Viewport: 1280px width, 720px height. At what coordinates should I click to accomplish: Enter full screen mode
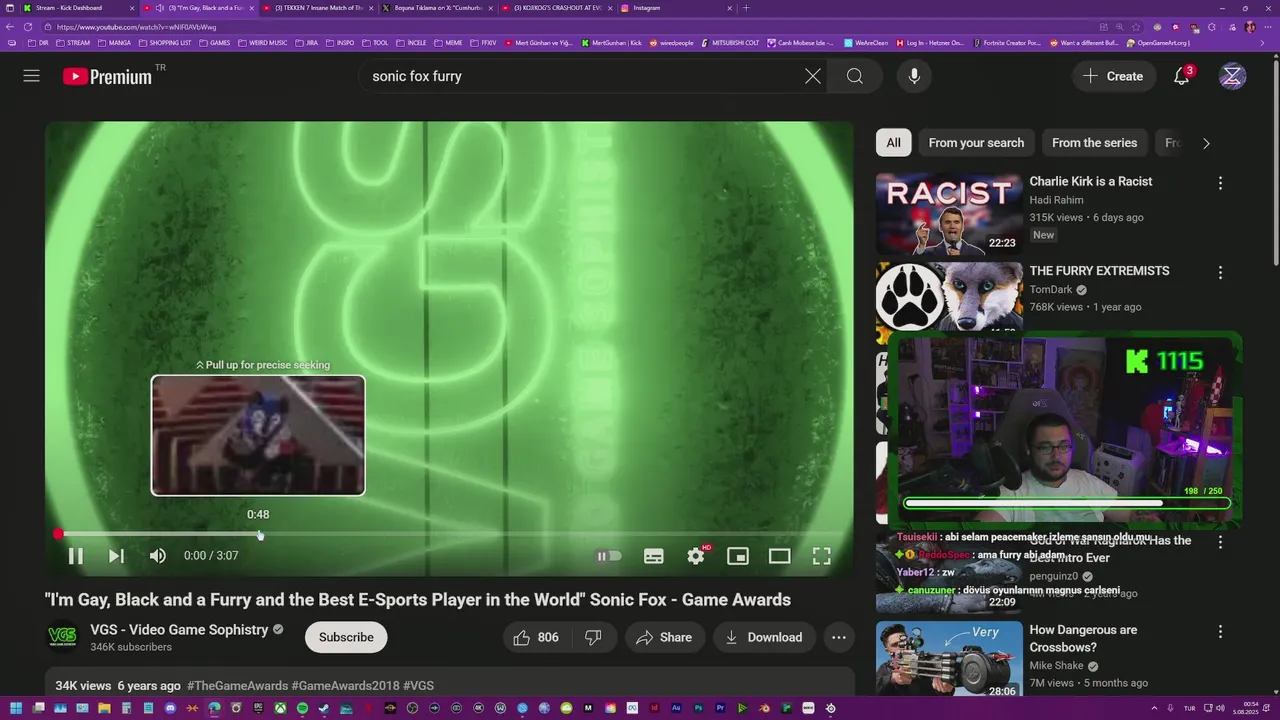coord(821,556)
